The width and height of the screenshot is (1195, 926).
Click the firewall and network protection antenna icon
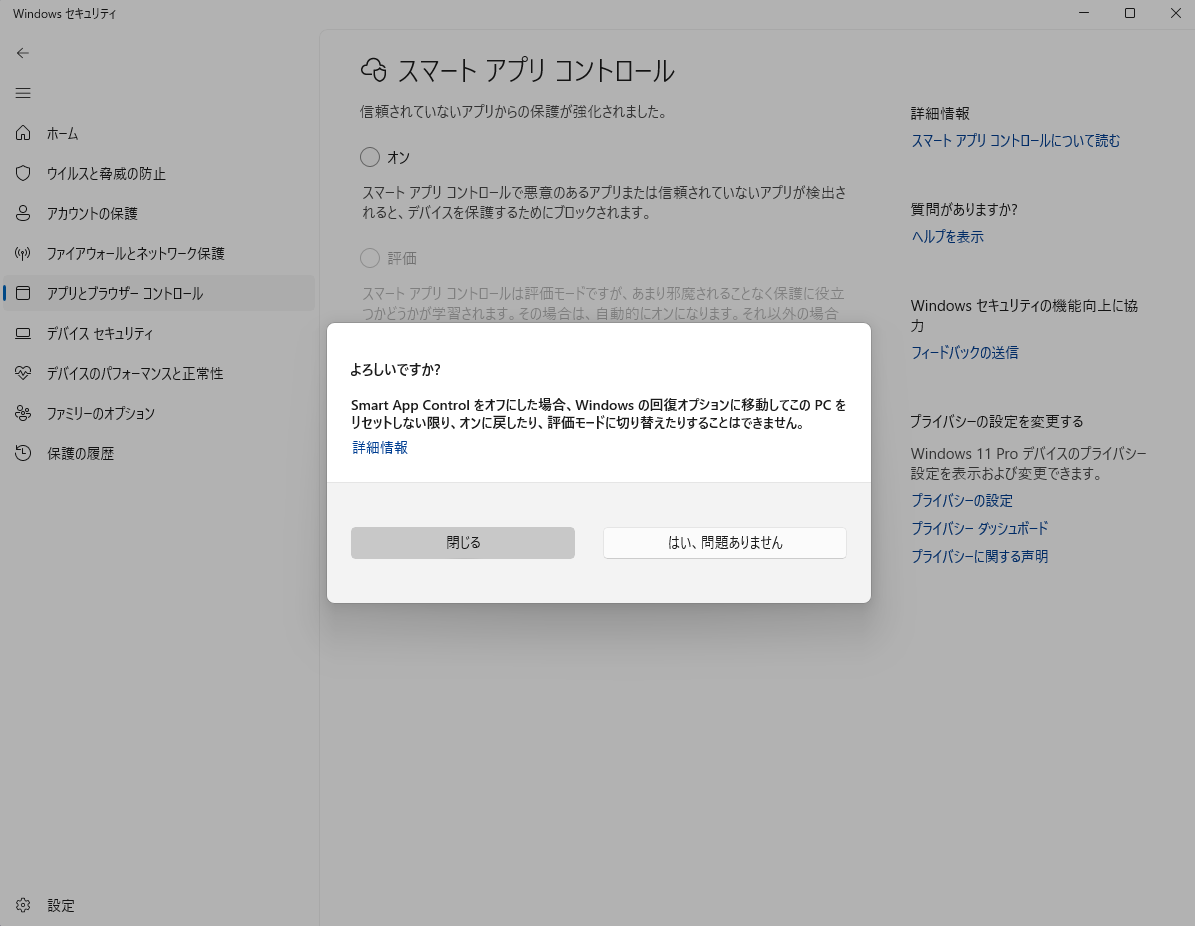(23, 253)
